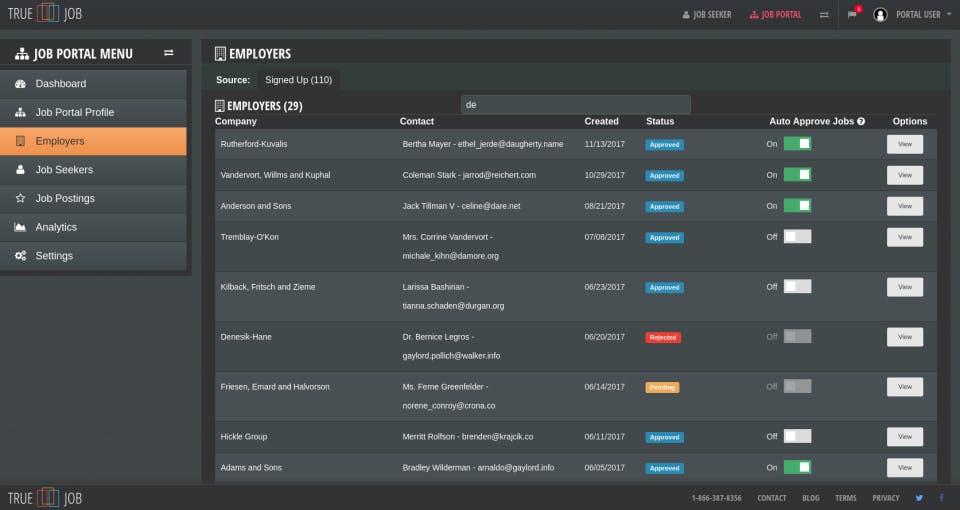View Denesik-Hane employer
The height and width of the screenshot is (510, 960).
(x=905, y=337)
